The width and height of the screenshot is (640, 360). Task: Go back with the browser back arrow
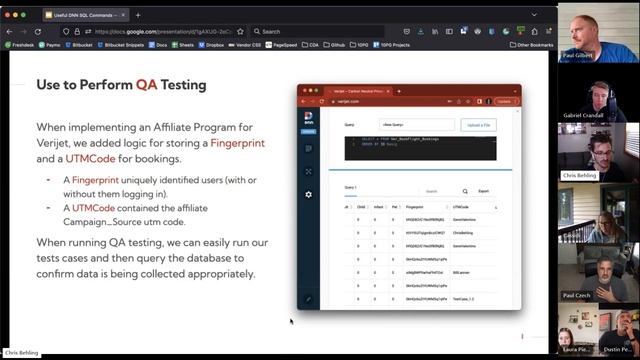9,31
